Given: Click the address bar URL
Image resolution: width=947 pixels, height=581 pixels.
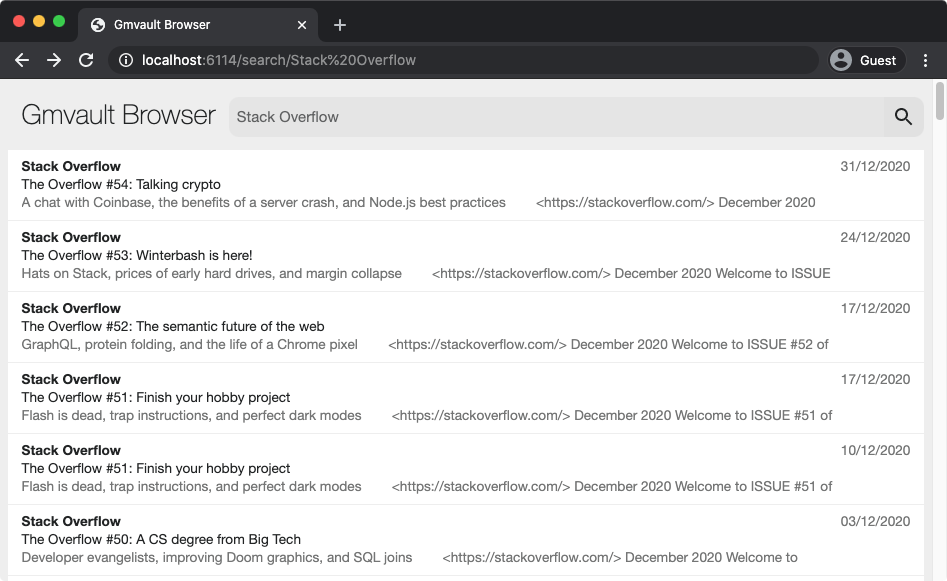Looking at the screenshot, I should click(x=279, y=60).
